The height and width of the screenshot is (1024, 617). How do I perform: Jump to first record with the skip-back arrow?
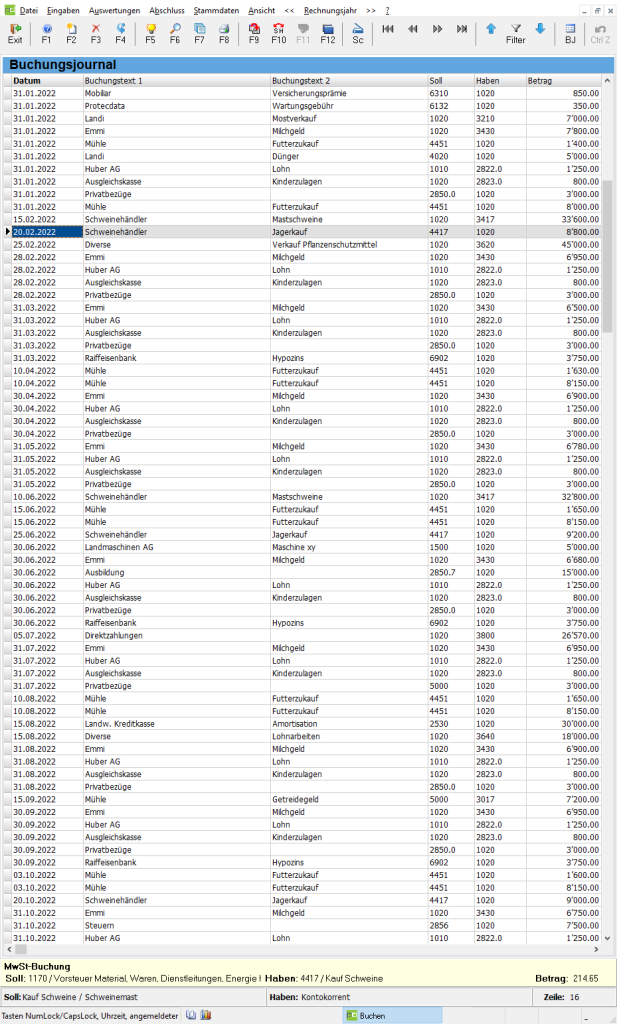pos(388,29)
